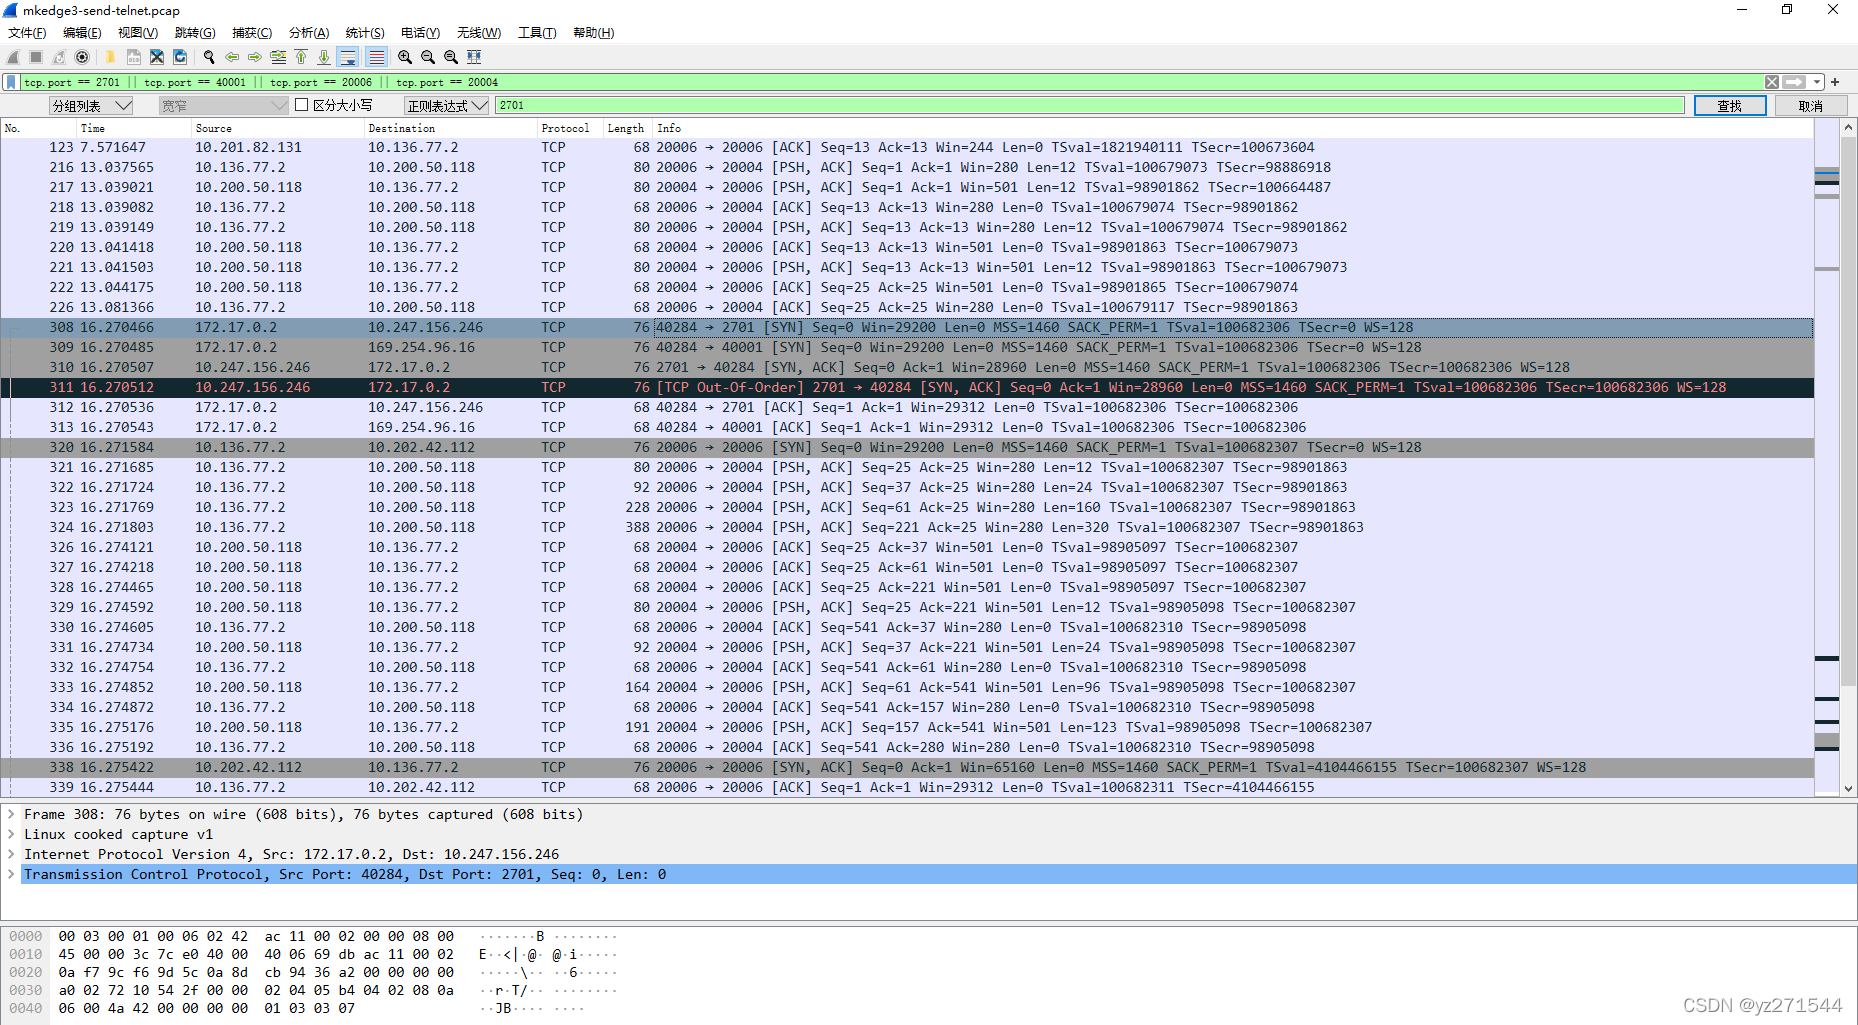This screenshot has width=1858, height=1025.
Task: Open the 分组列表 search scope dropdown
Action: pyautogui.click(x=91, y=105)
